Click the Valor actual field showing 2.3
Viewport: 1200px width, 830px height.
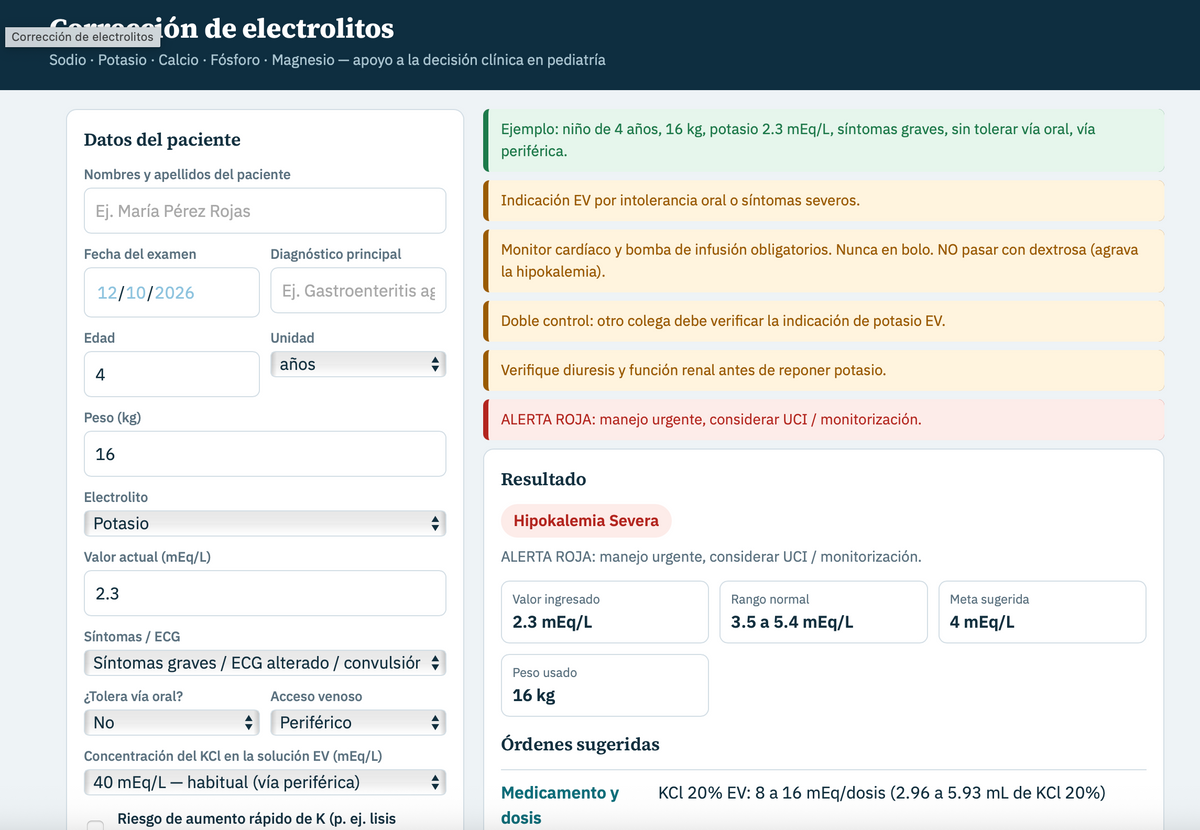click(x=265, y=593)
